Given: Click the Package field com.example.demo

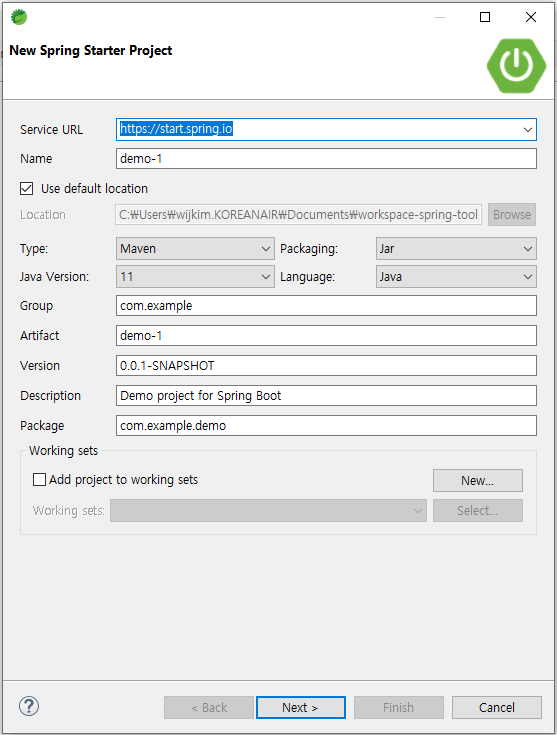Looking at the screenshot, I should point(326,426).
